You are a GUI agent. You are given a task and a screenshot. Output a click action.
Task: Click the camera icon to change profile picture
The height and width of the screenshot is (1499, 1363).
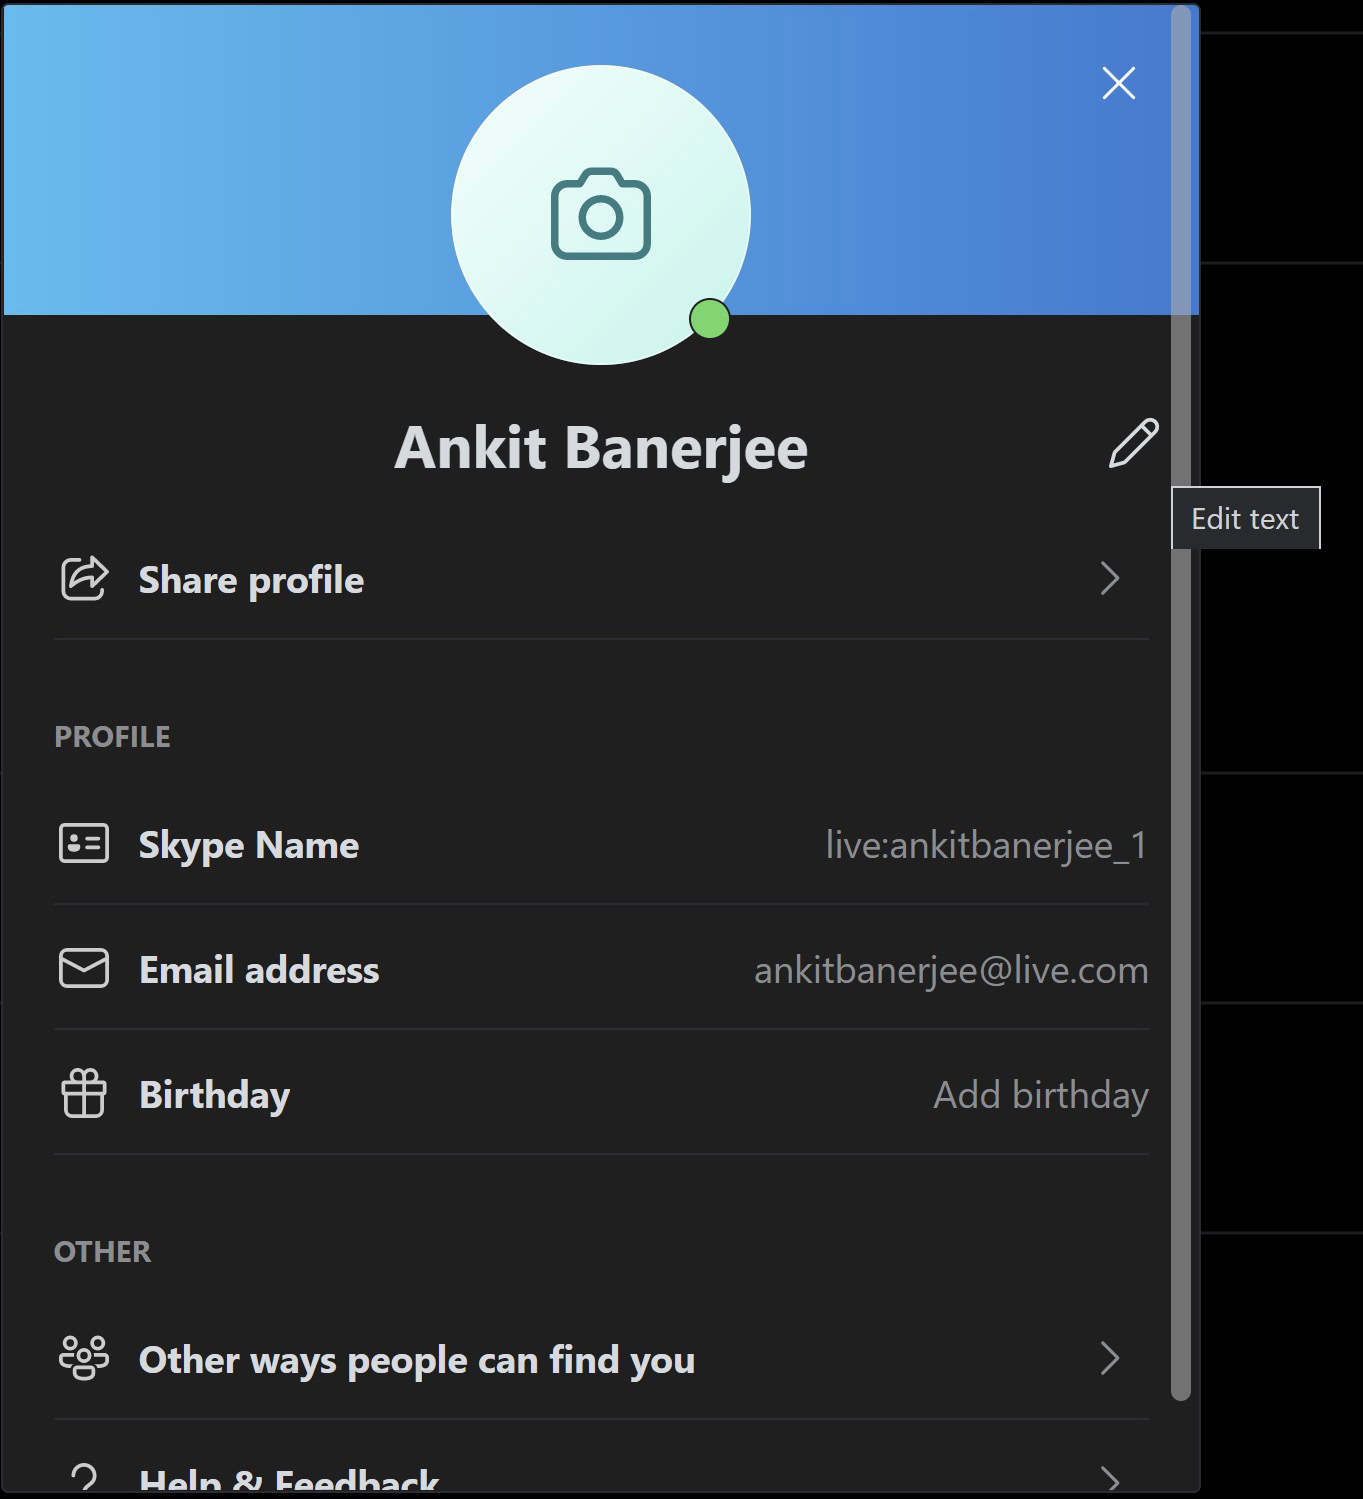point(600,214)
